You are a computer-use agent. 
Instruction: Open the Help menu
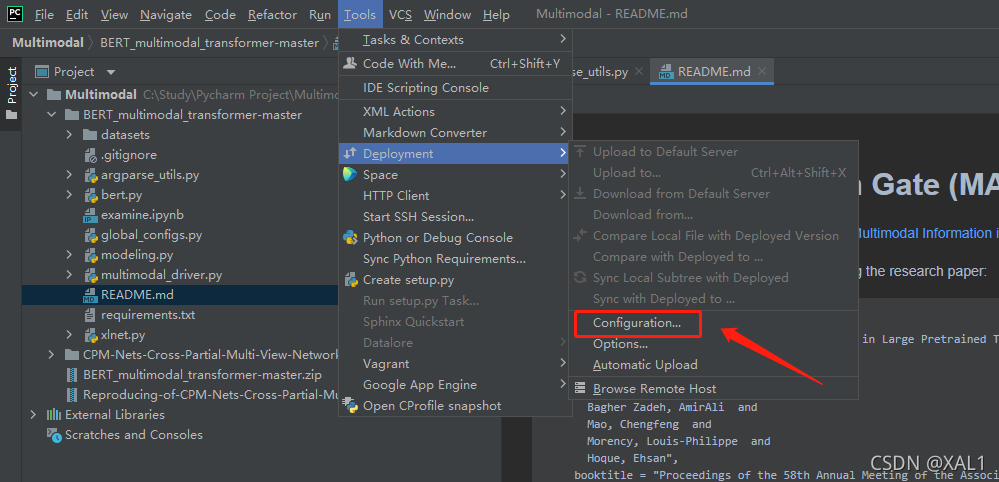point(496,14)
